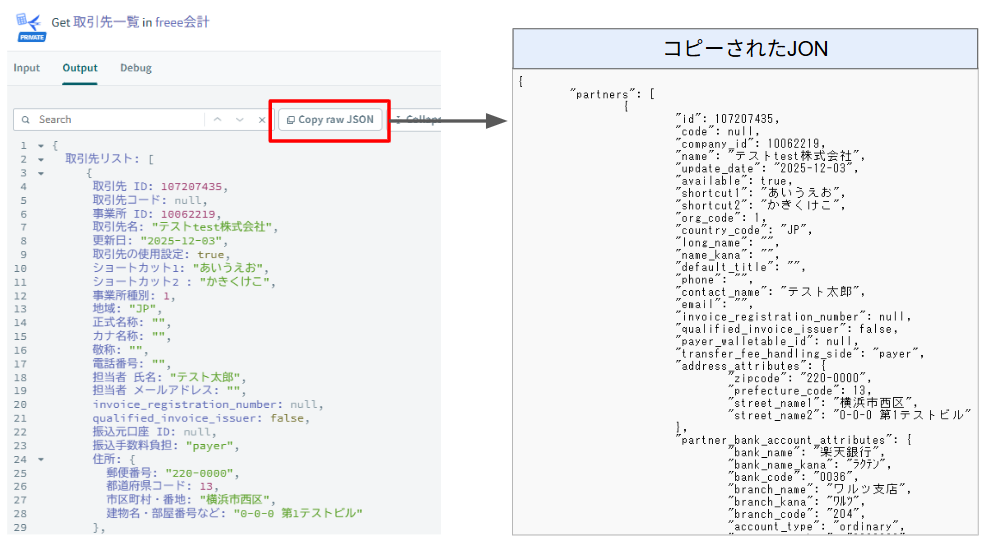Click the partly hidden Collapse button

point(416,120)
